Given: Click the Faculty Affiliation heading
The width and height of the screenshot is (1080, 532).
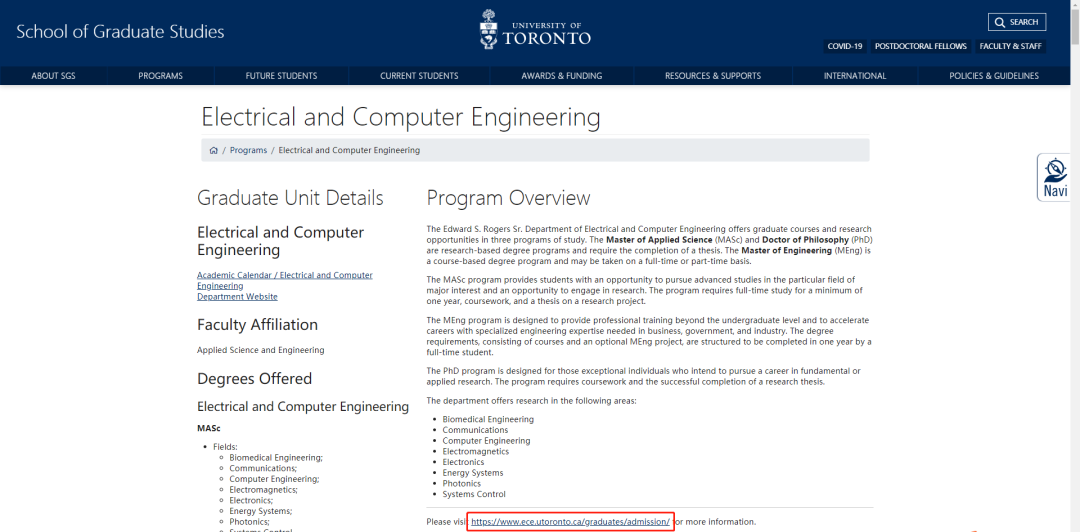Looking at the screenshot, I should coord(258,325).
